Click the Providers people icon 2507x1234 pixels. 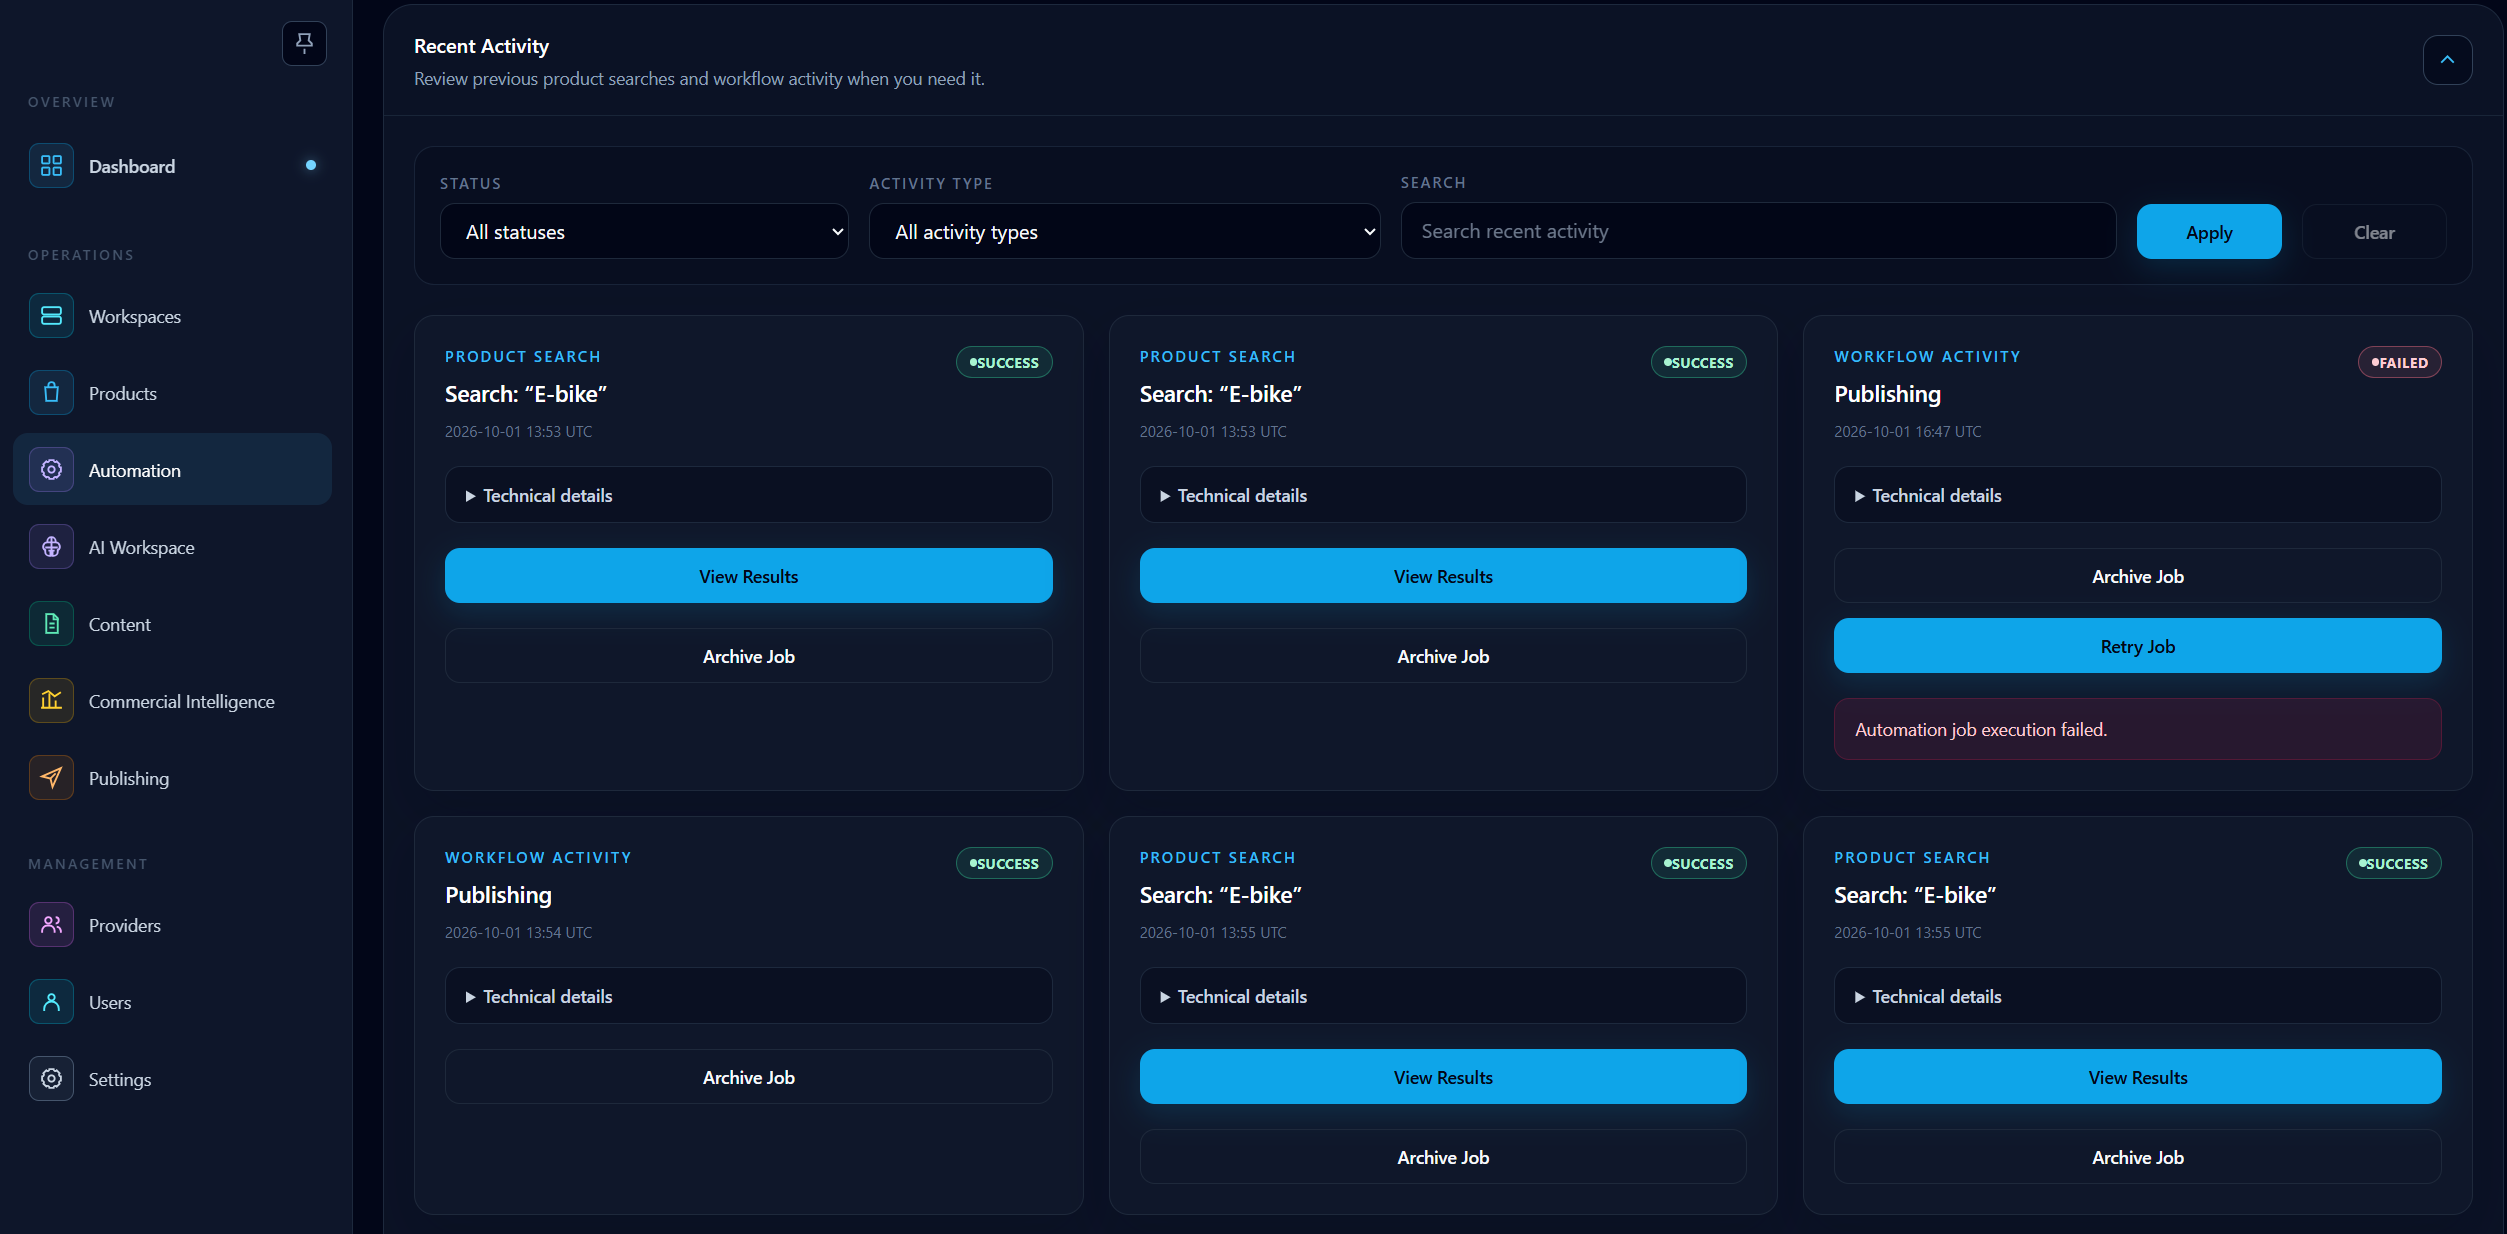51,925
